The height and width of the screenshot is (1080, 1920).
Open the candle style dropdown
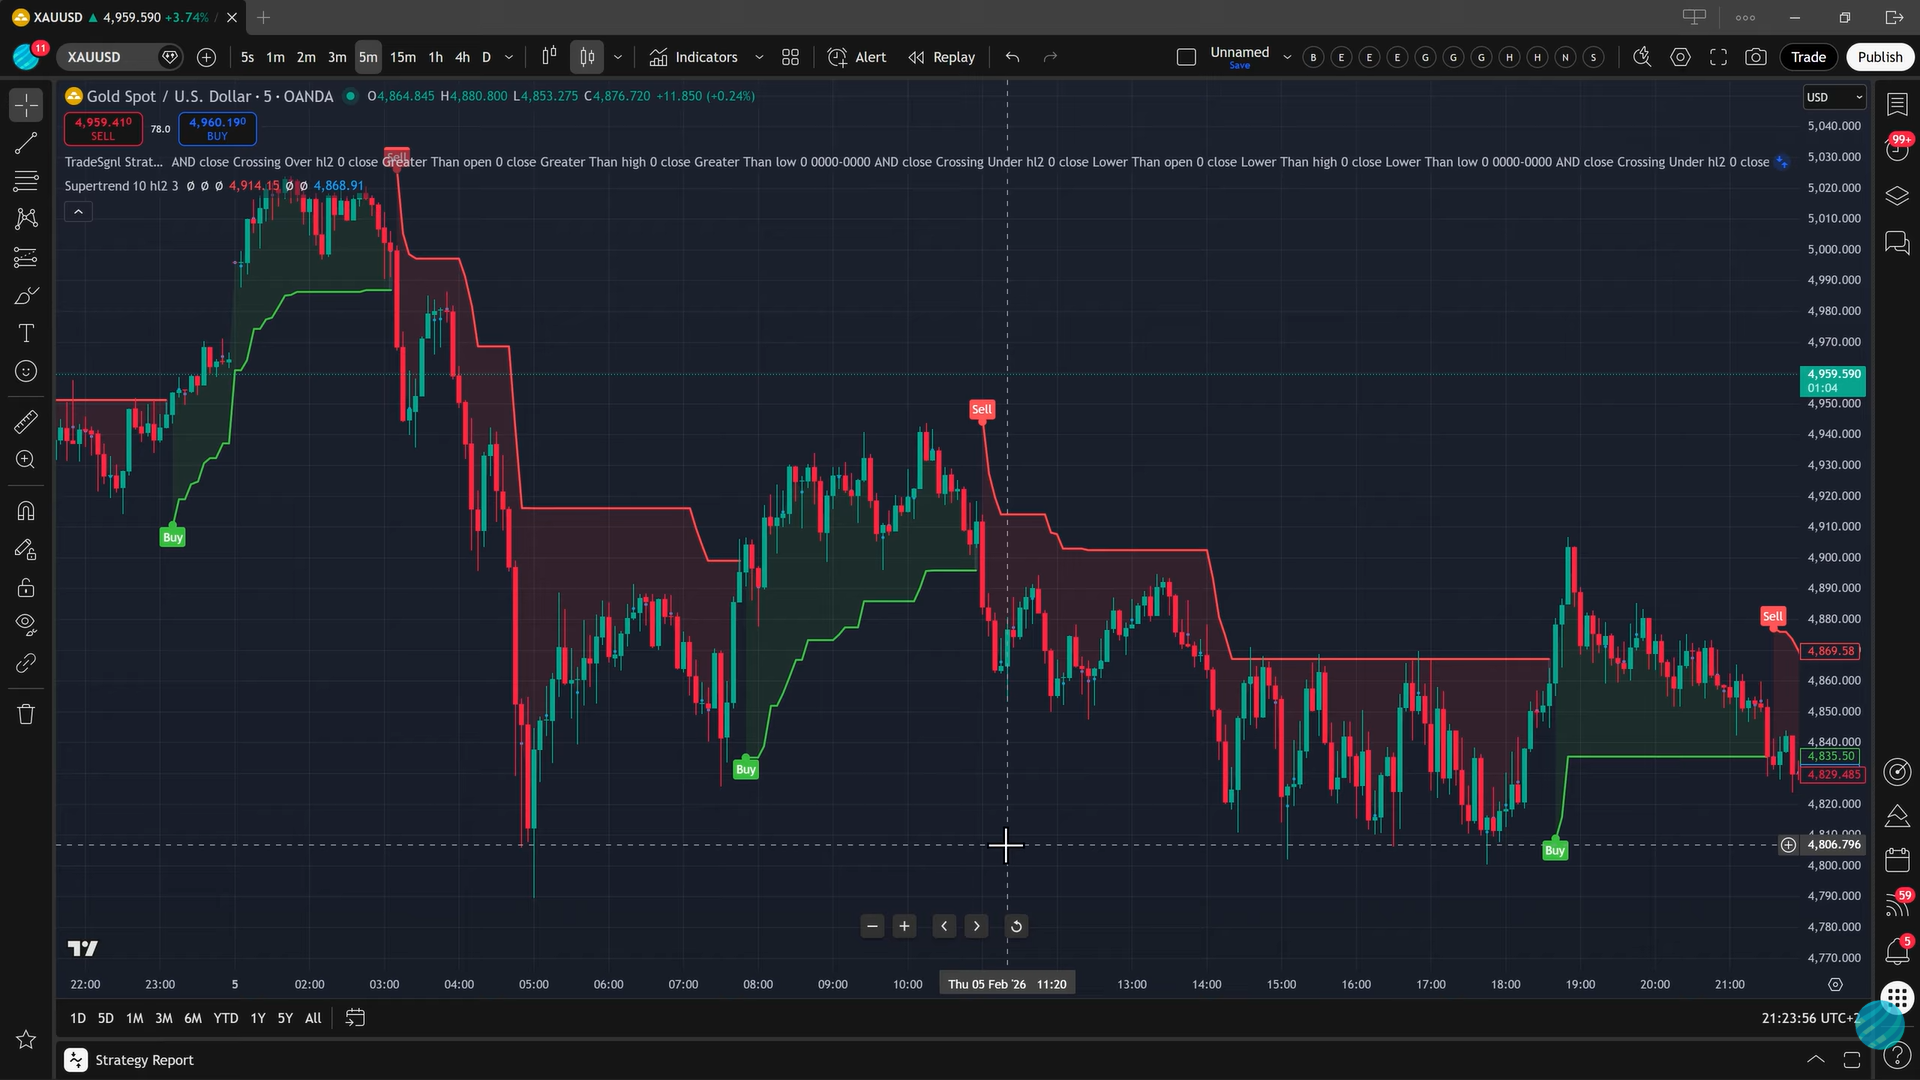(617, 57)
